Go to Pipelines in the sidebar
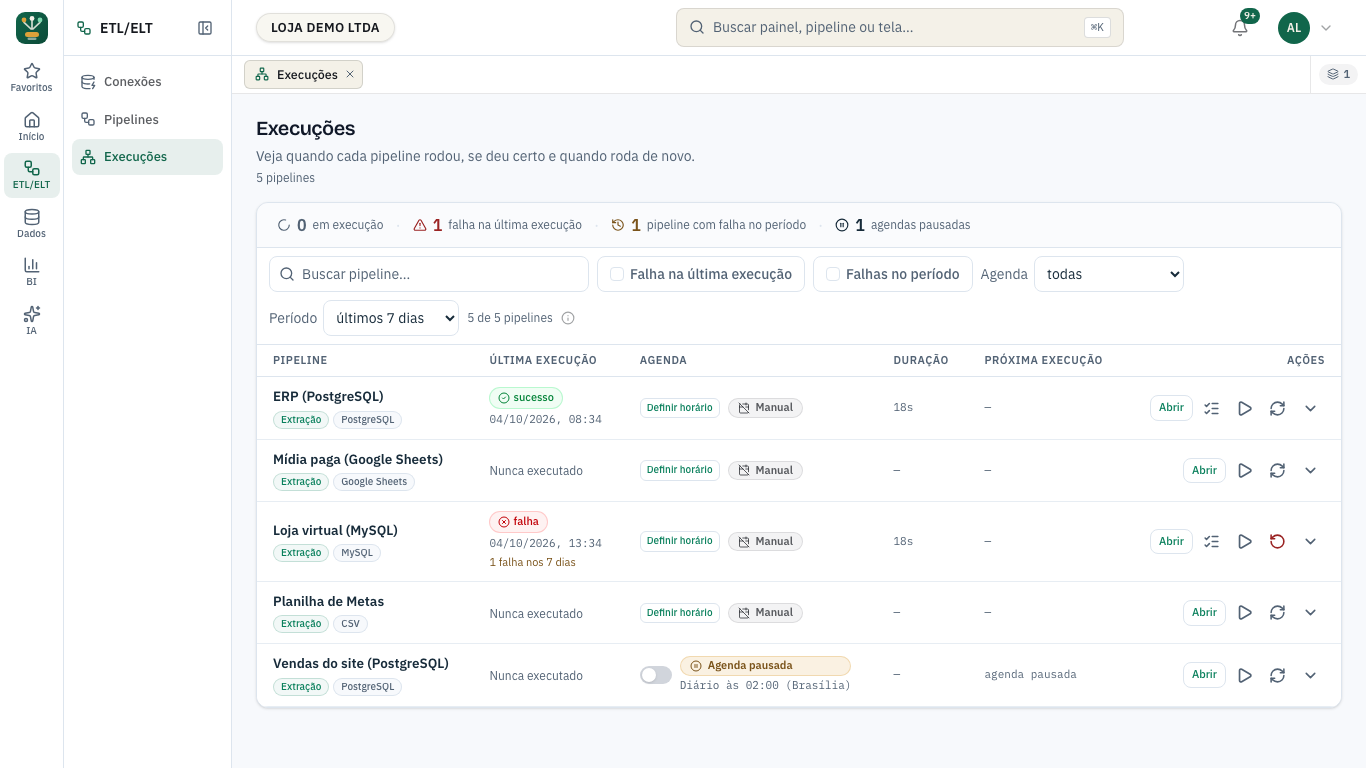The width and height of the screenshot is (1366, 768). [x=147, y=119]
